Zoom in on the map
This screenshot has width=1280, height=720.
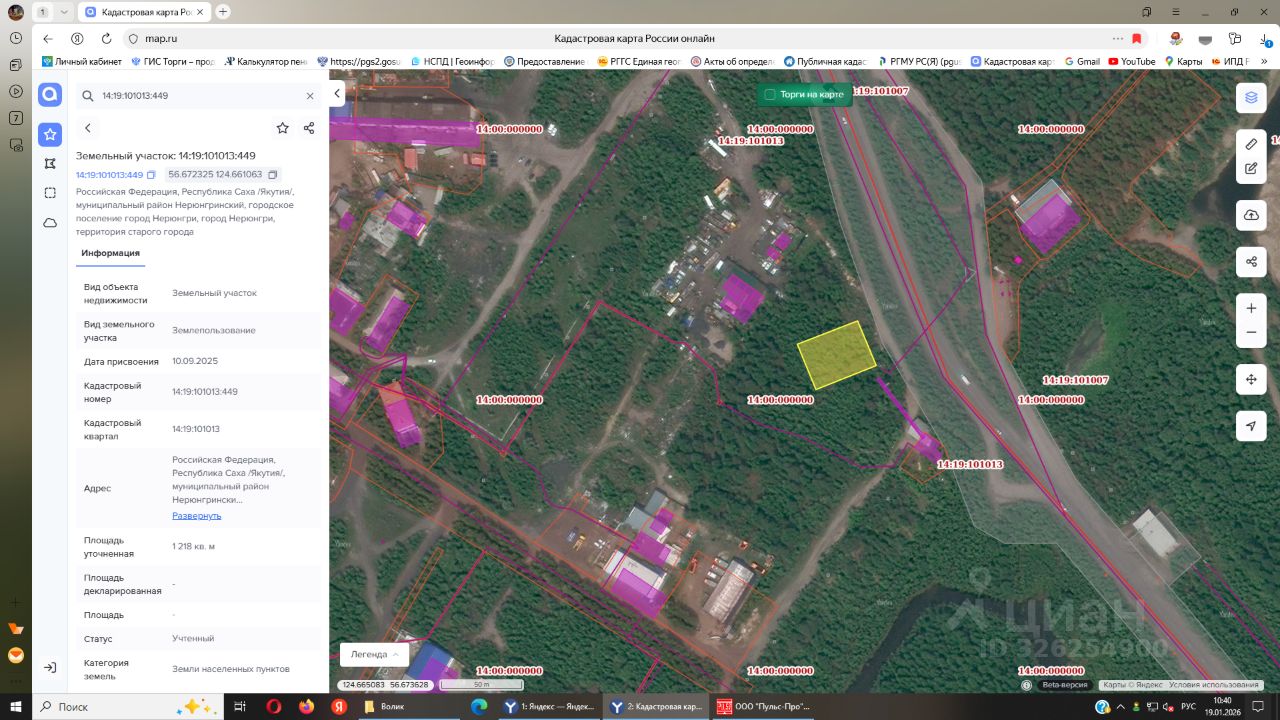pos(1251,308)
